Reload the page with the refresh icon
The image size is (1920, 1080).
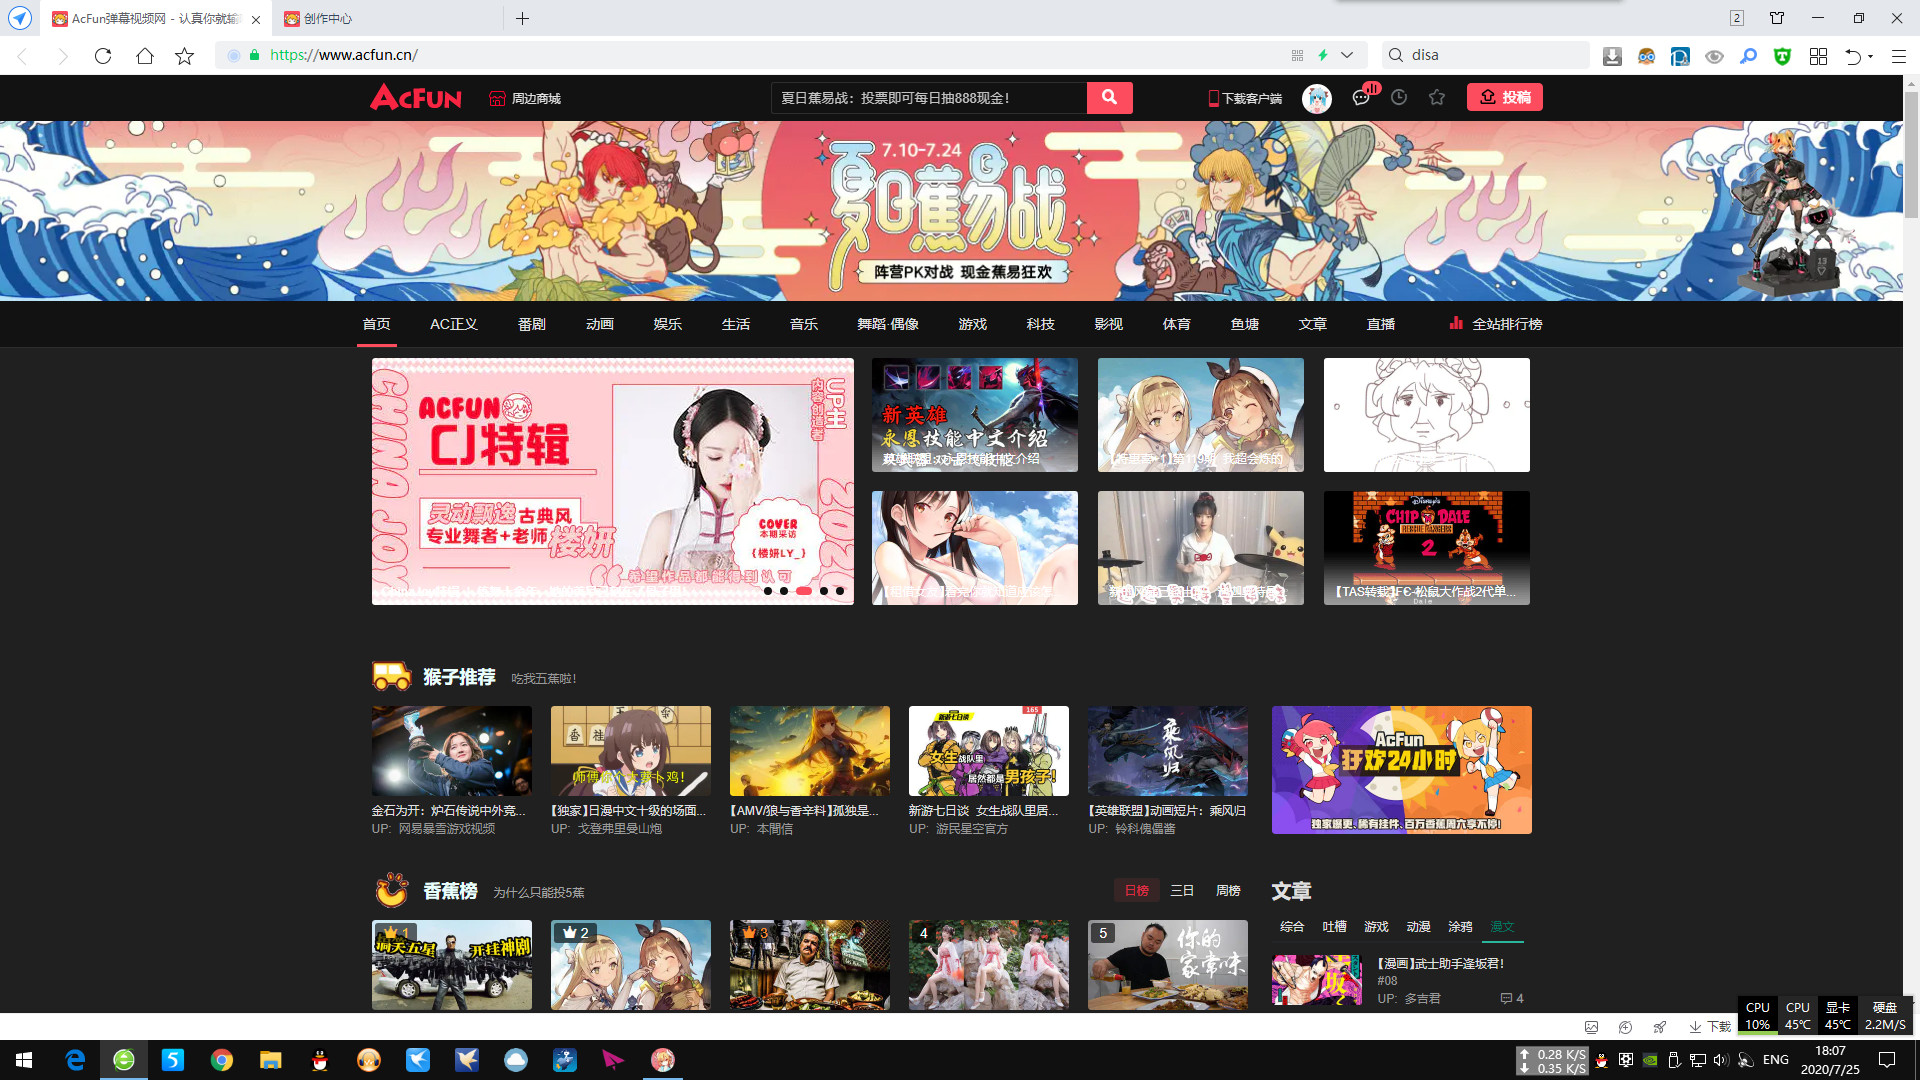[x=103, y=56]
